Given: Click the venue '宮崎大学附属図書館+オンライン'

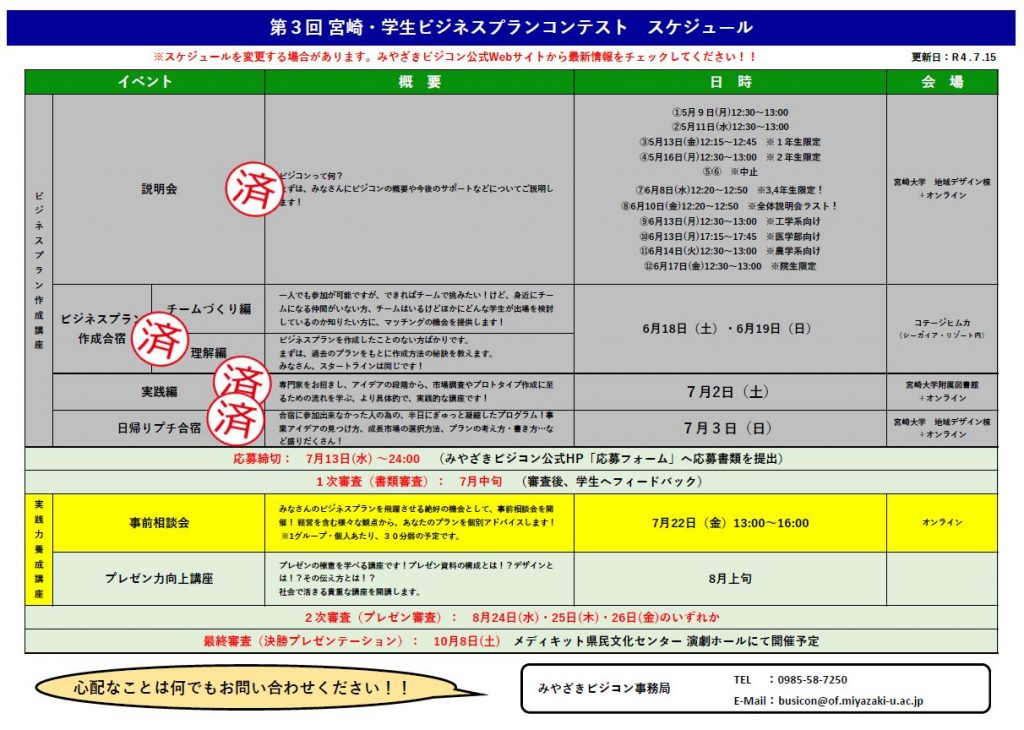Looking at the screenshot, I should [x=942, y=392].
